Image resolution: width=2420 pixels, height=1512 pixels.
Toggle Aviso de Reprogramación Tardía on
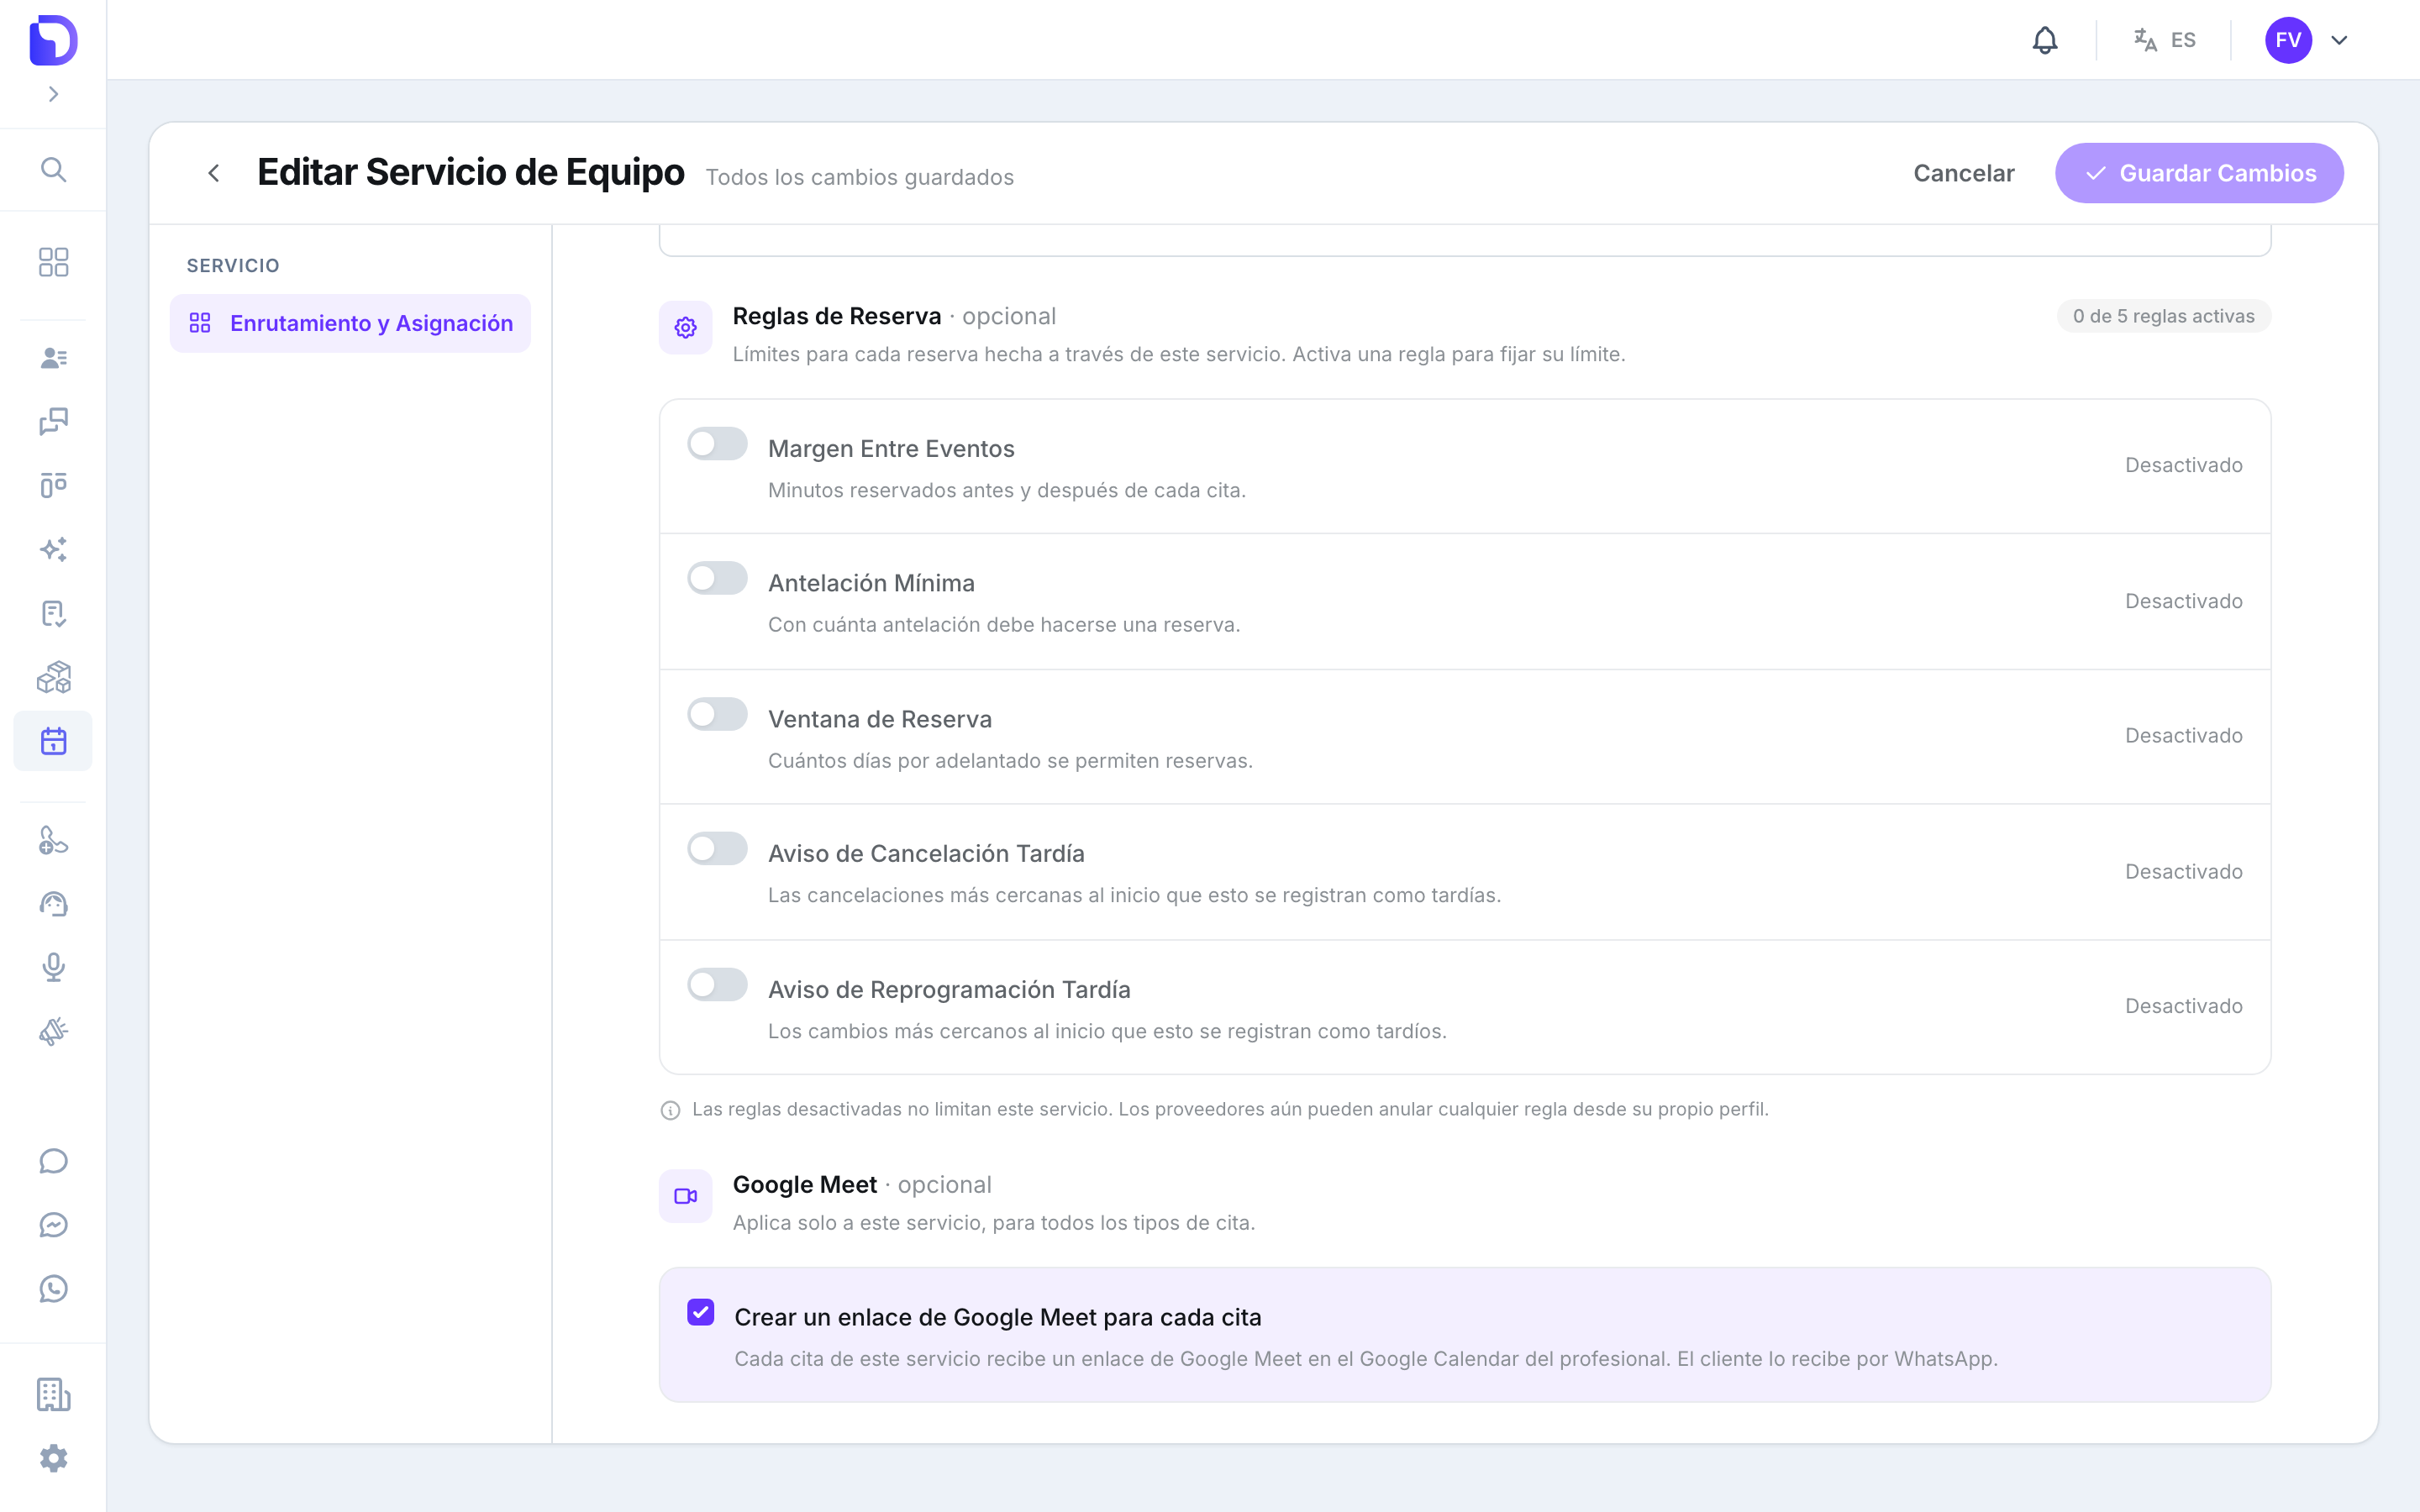pyautogui.click(x=717, y=984)
